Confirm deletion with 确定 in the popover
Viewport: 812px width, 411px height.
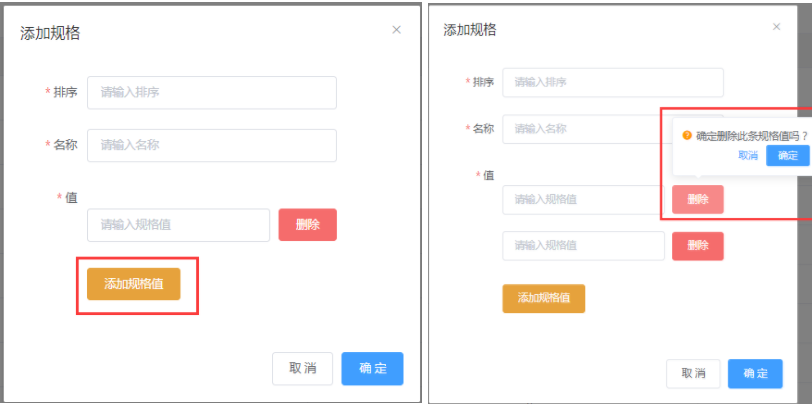click(788, 155)
